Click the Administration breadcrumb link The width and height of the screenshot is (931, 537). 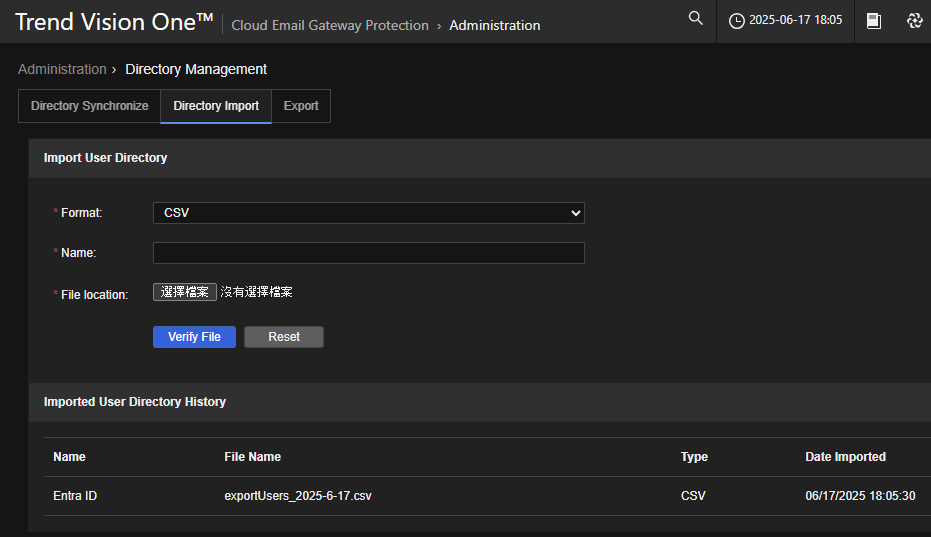62,69
